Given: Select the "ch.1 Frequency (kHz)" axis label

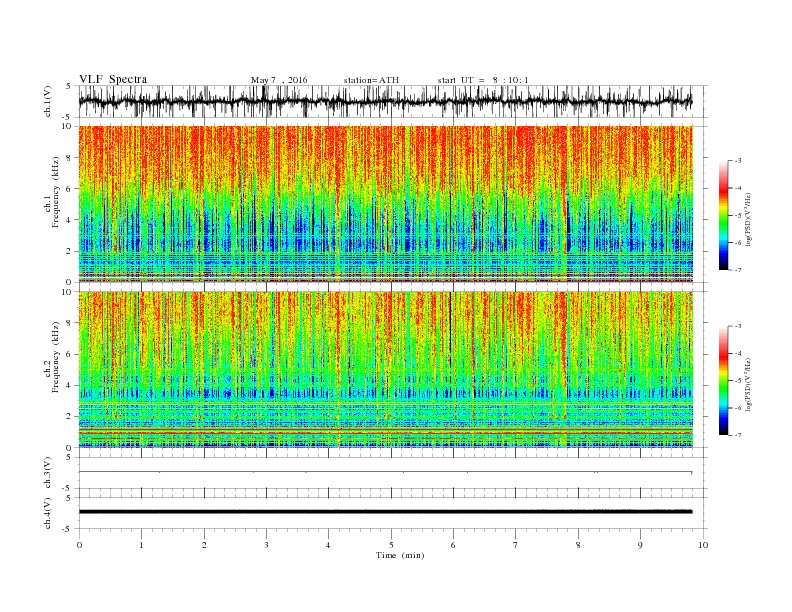Looking at the screenshot, I should tap(52, 192).
